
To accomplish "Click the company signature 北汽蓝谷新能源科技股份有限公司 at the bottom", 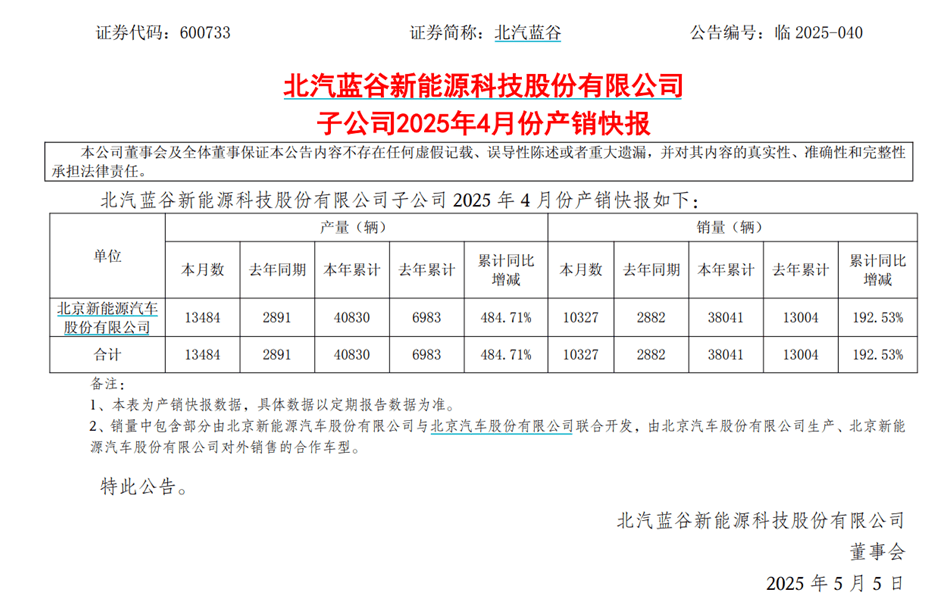I will [x=761, y=520].
